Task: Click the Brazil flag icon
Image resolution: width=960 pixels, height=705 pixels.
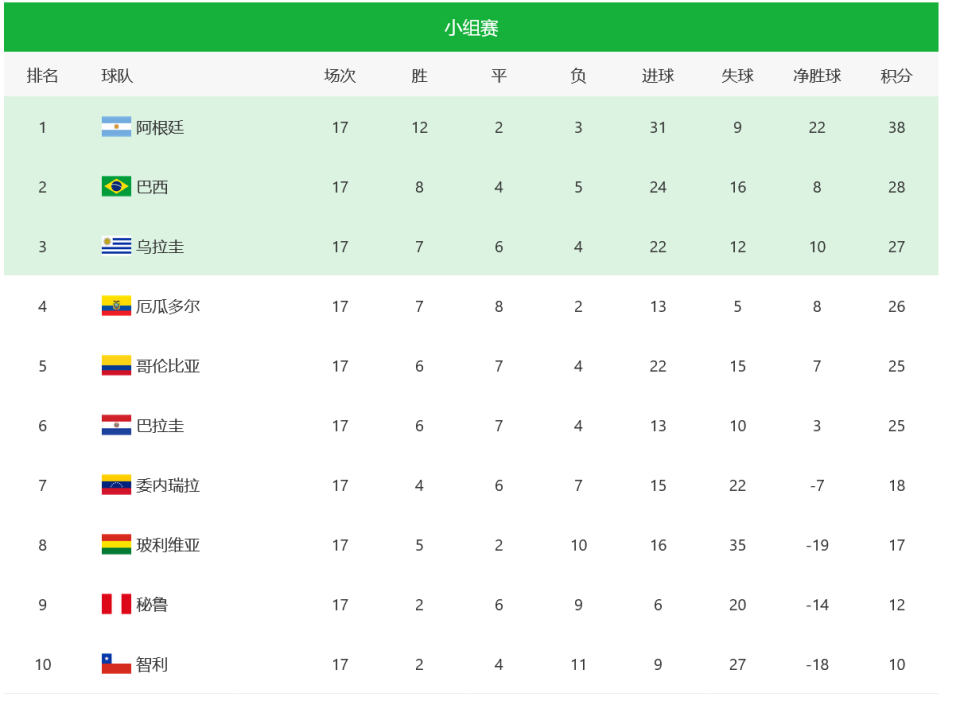Action: 116,186
